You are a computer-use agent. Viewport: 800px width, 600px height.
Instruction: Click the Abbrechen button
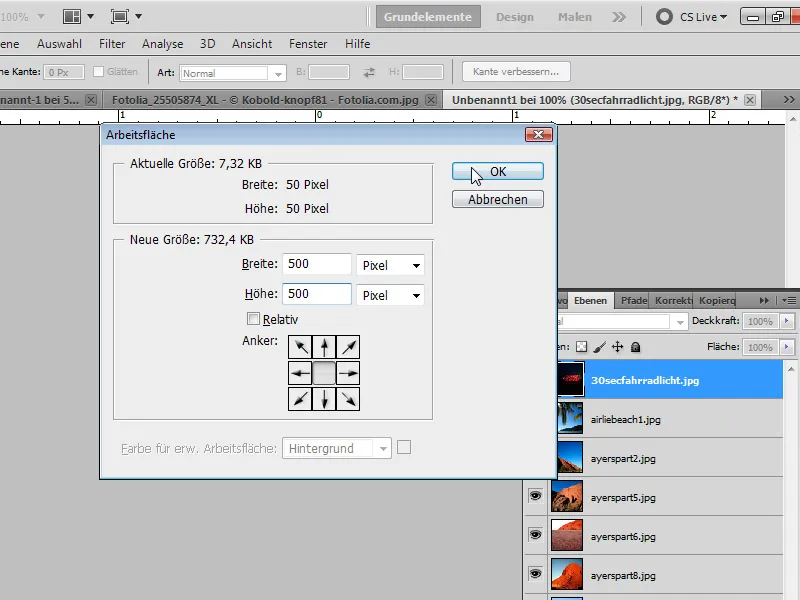point(497,199)
